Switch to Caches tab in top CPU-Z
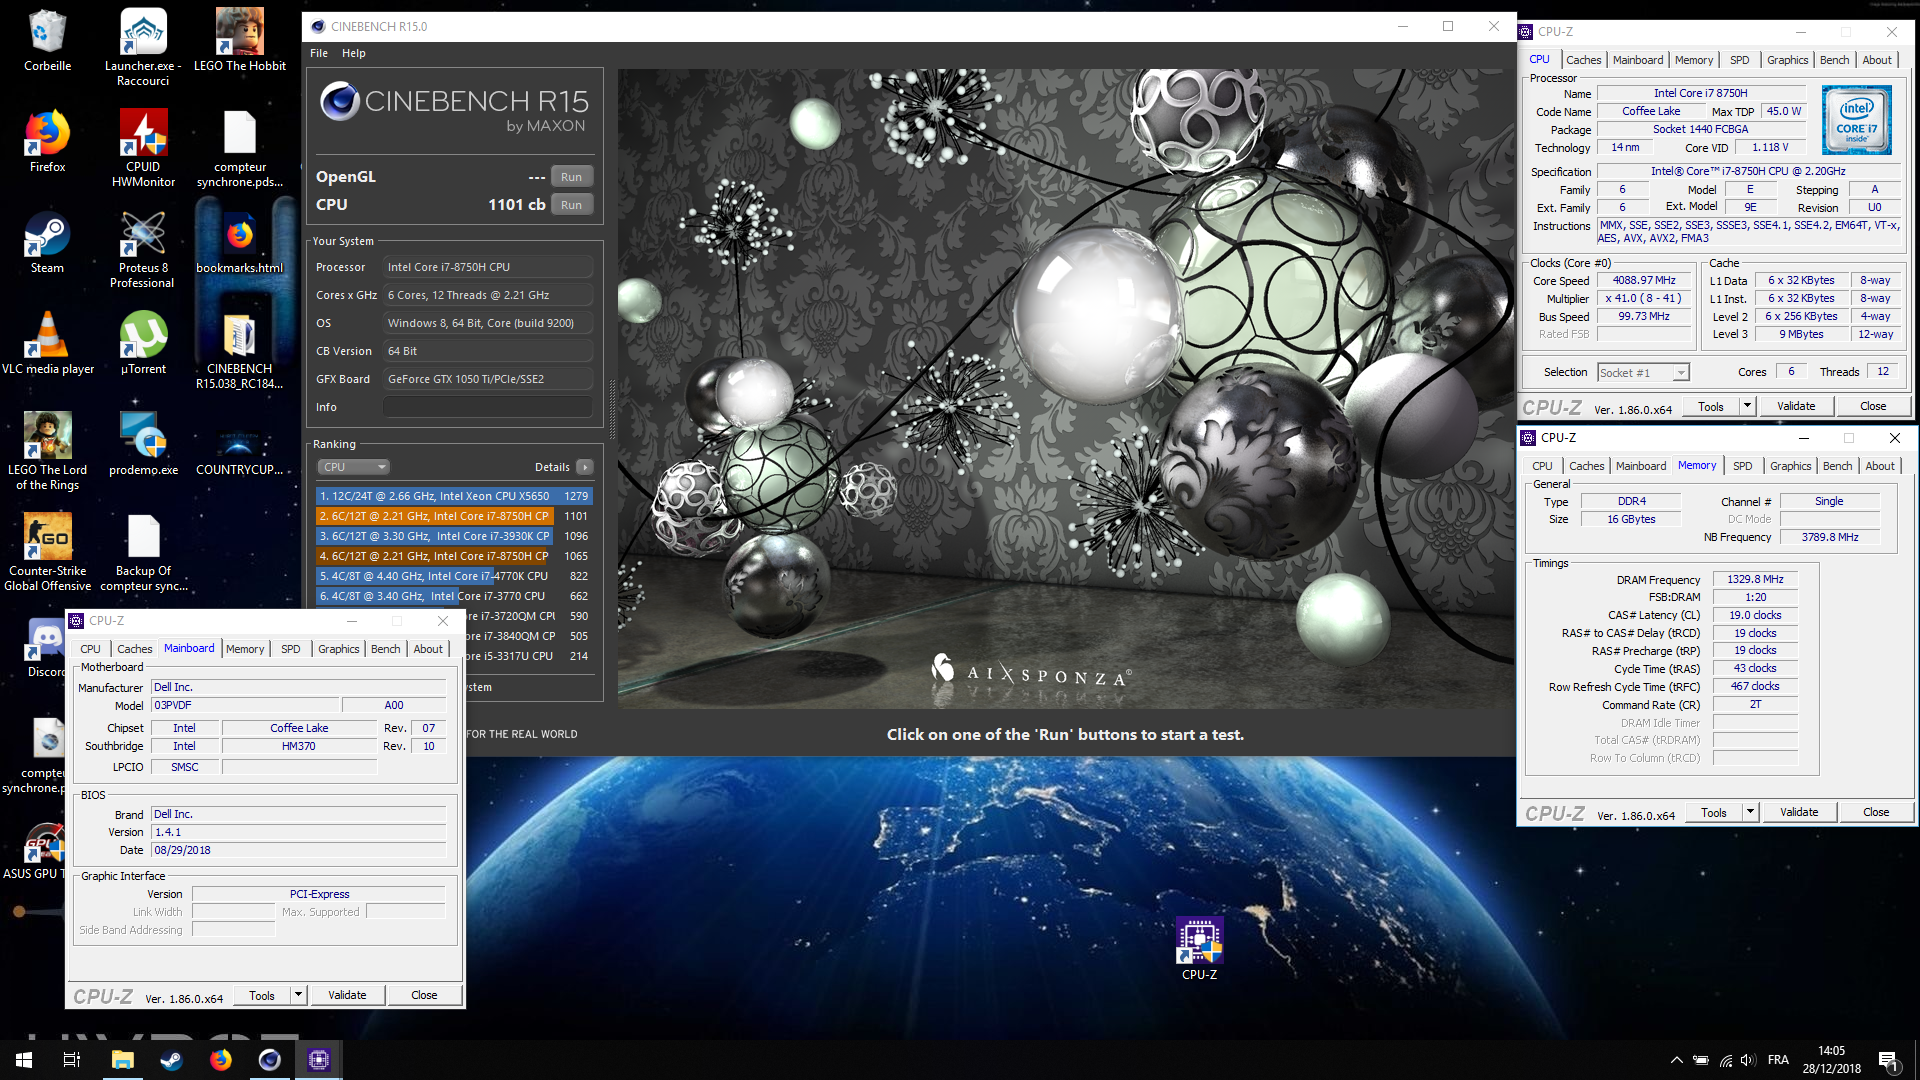The width and height of the screenshot is (1920, 1080). pos(1583,60)
